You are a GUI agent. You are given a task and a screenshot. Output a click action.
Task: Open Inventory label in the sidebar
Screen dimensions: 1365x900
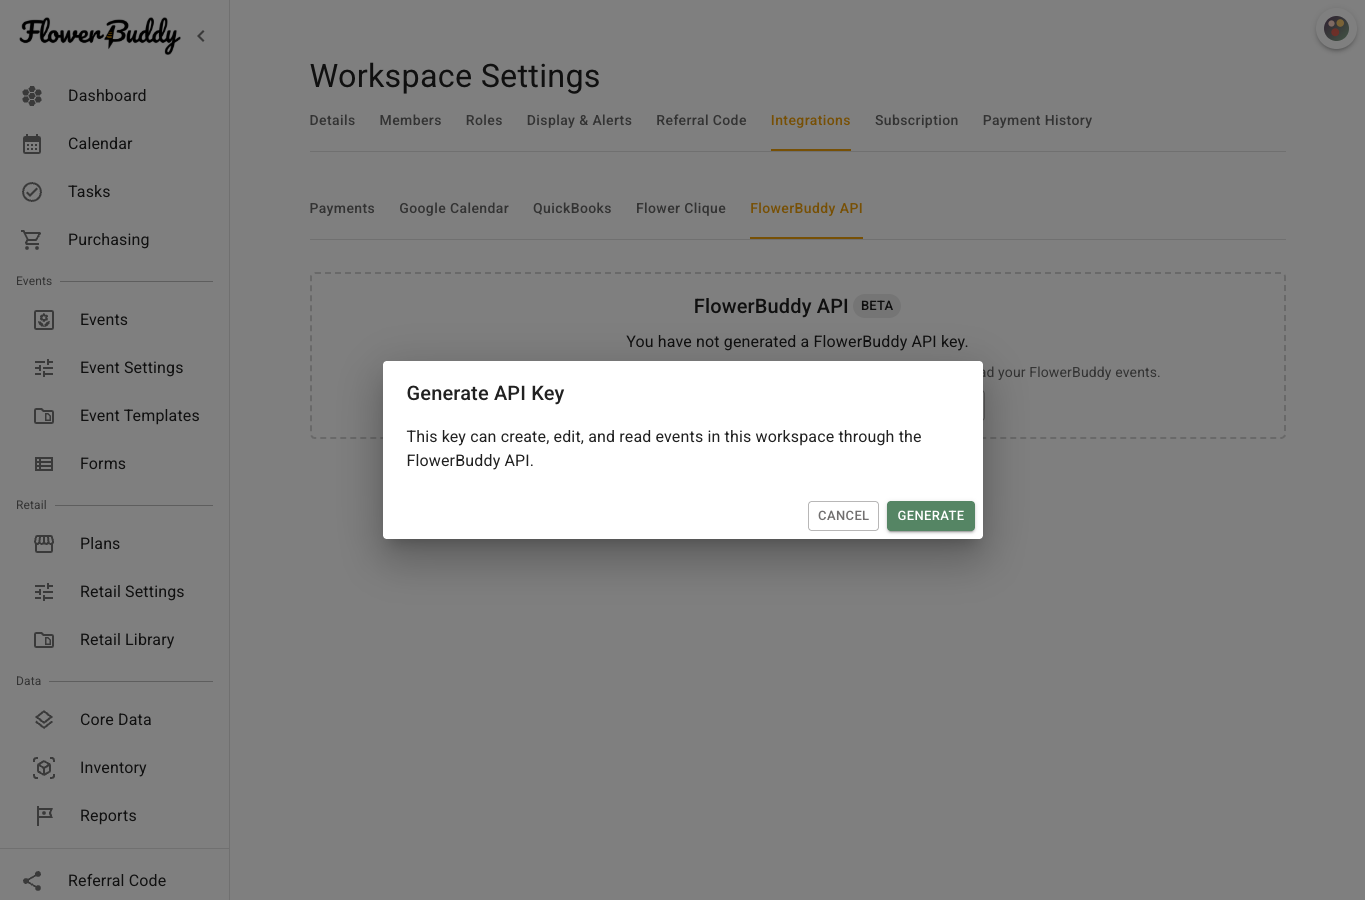pos(113,768)
